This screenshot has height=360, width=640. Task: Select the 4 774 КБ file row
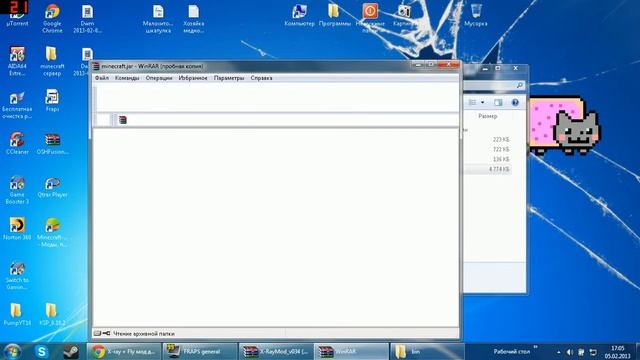[487, 169]
